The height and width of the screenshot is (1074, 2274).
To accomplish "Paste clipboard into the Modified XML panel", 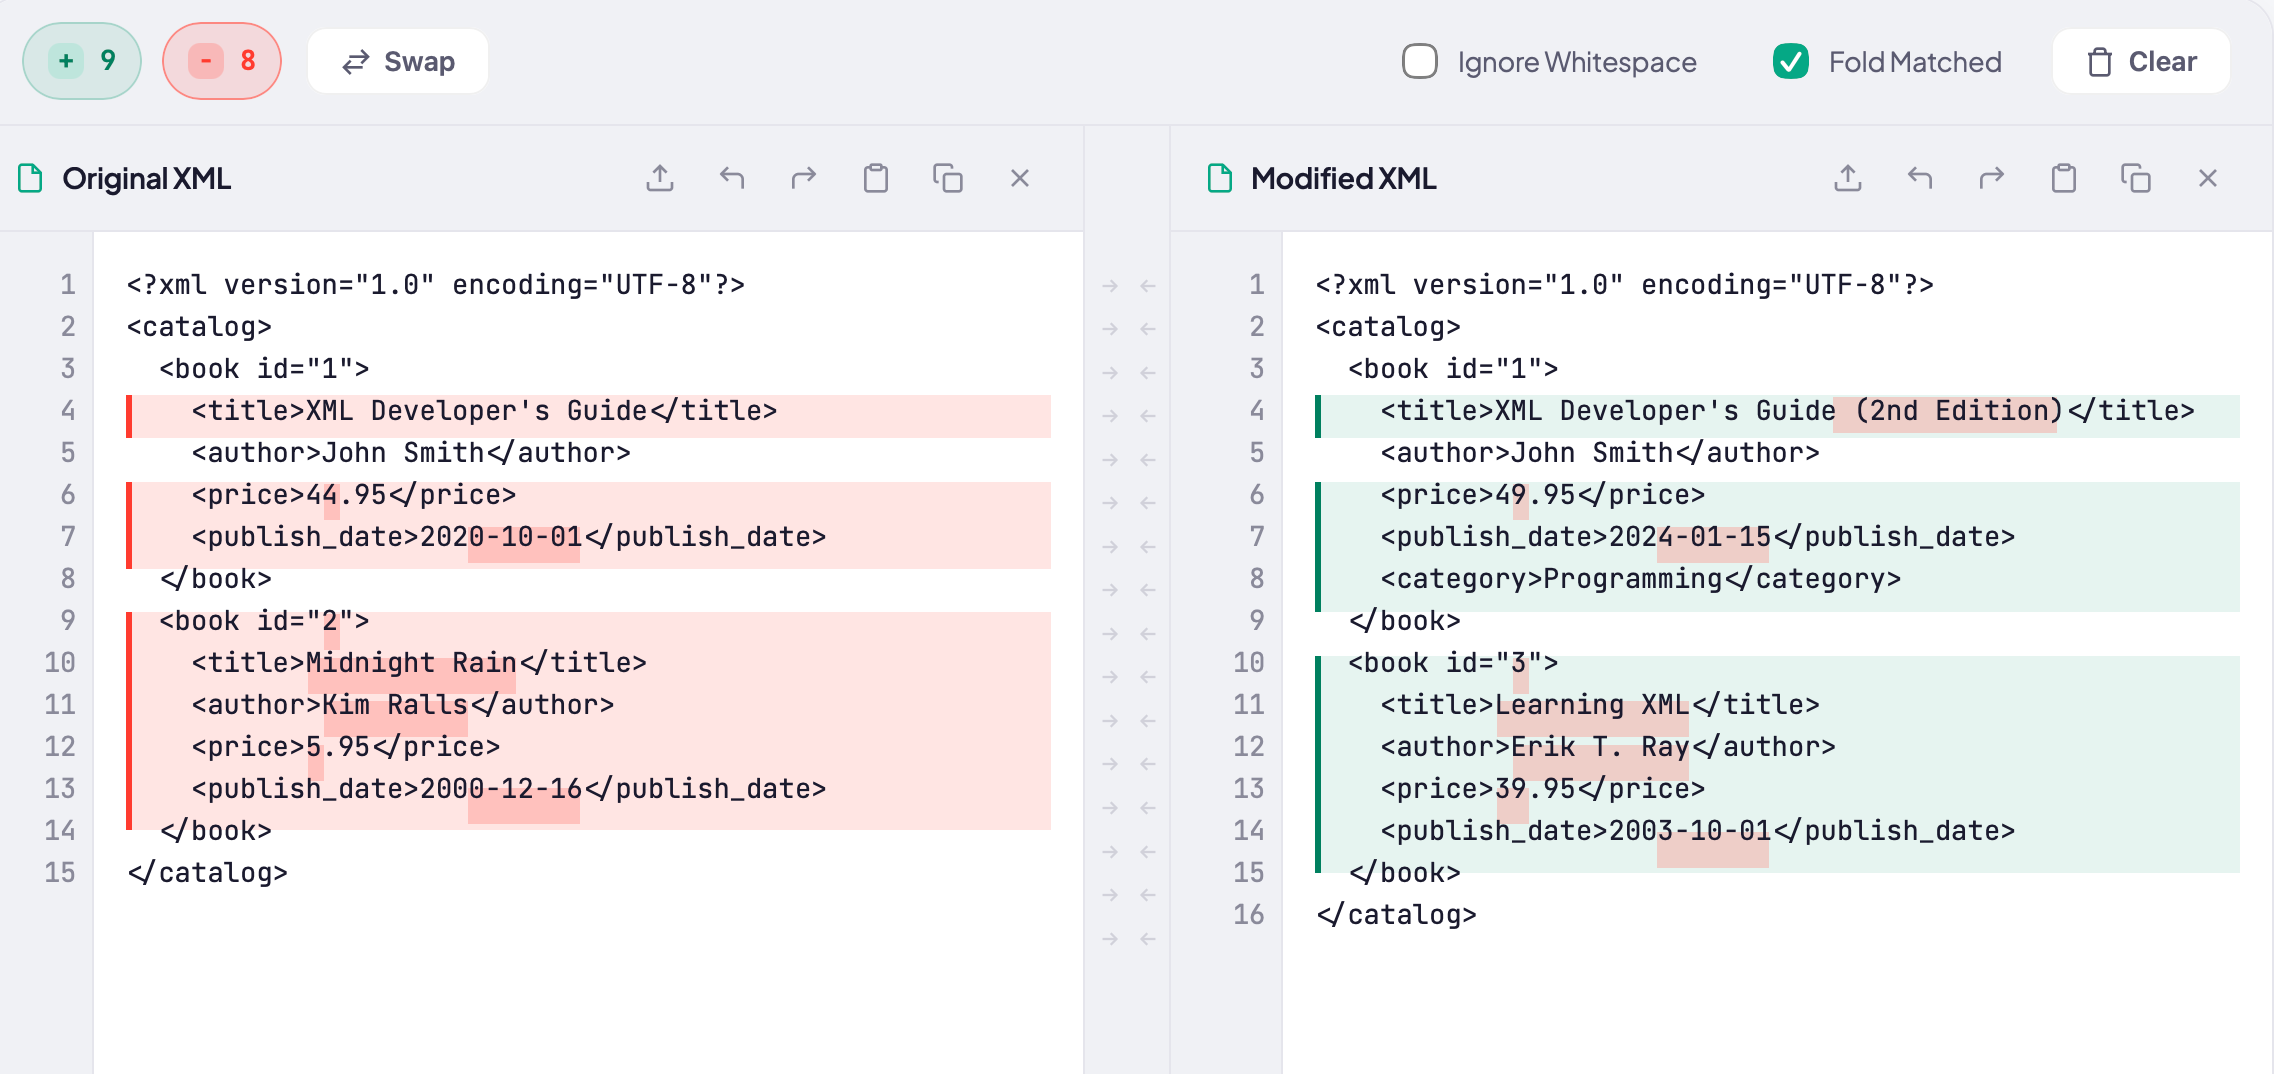I will [x=2064, y=178].
